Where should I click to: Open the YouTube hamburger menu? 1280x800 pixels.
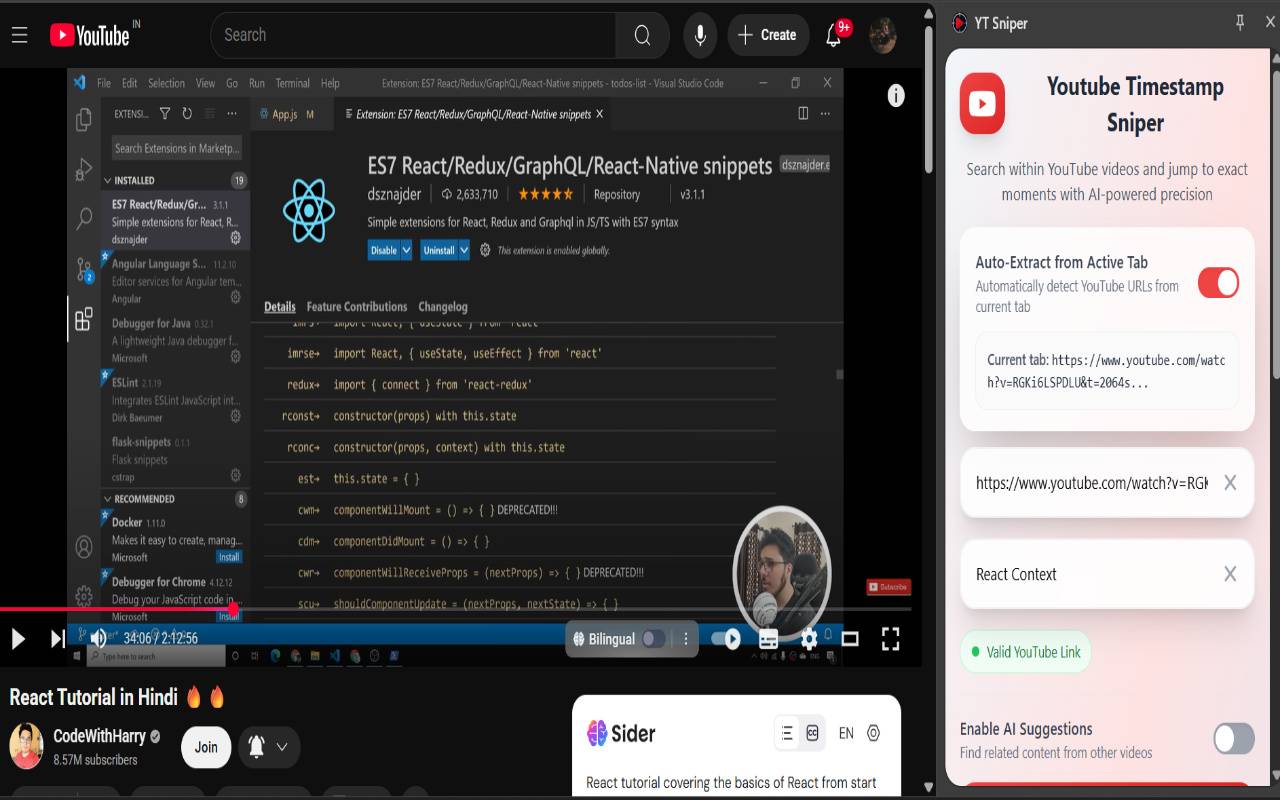click(19, 35)
